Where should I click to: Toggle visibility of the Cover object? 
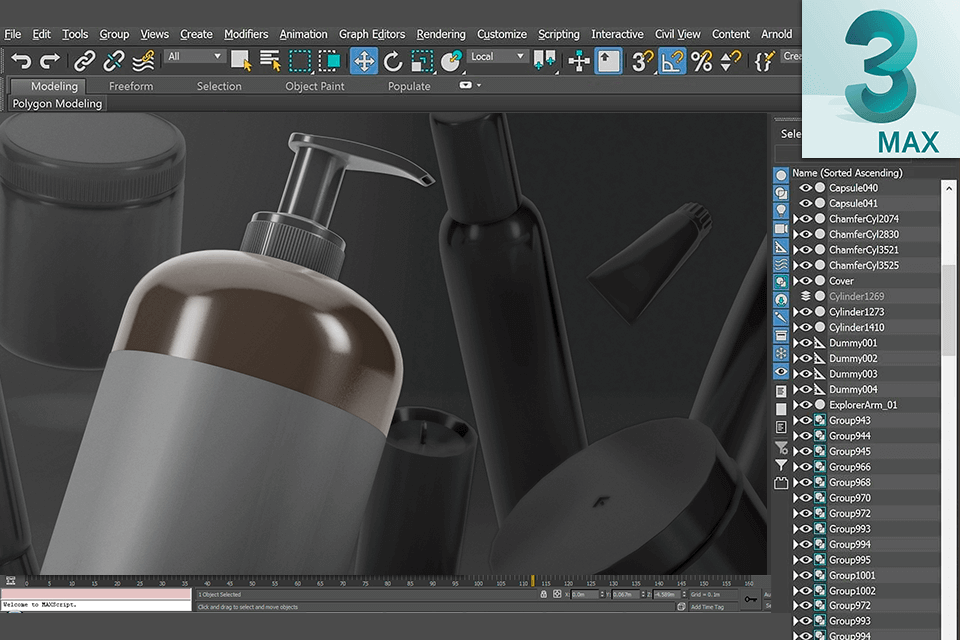[x=805, y=281]
